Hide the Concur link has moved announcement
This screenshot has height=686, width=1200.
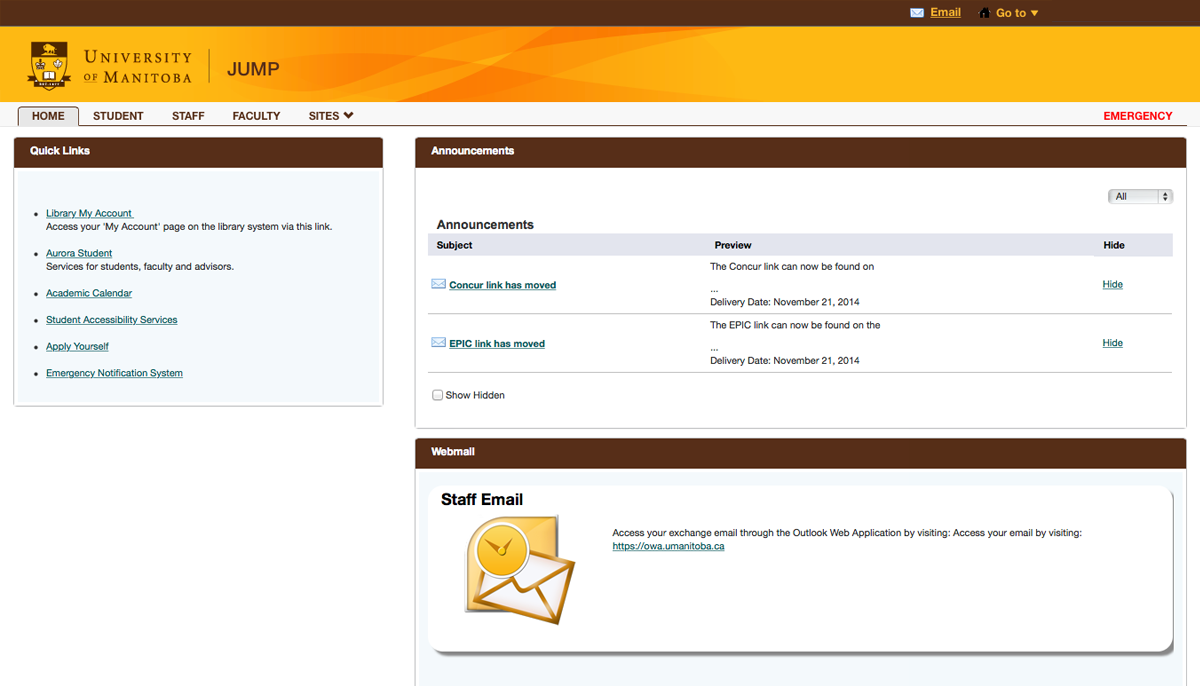[x=1112, y=284]
